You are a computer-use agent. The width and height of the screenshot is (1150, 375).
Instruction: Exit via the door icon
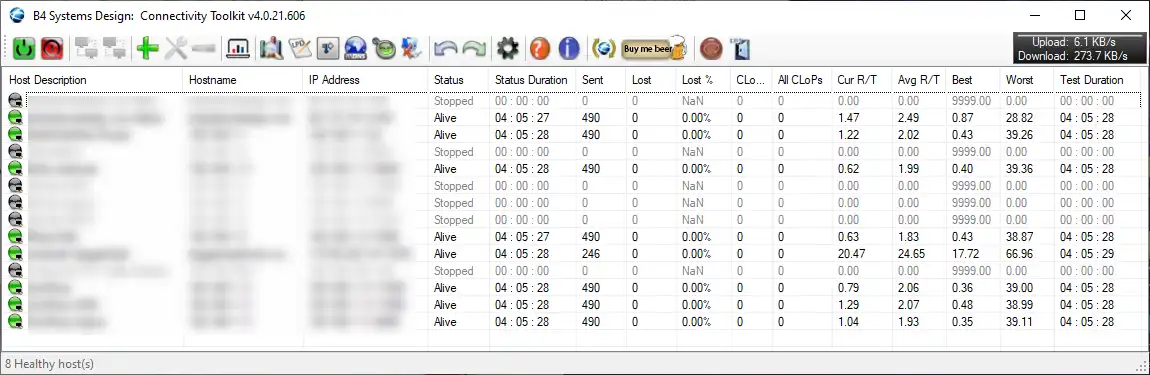click(741, 49)
